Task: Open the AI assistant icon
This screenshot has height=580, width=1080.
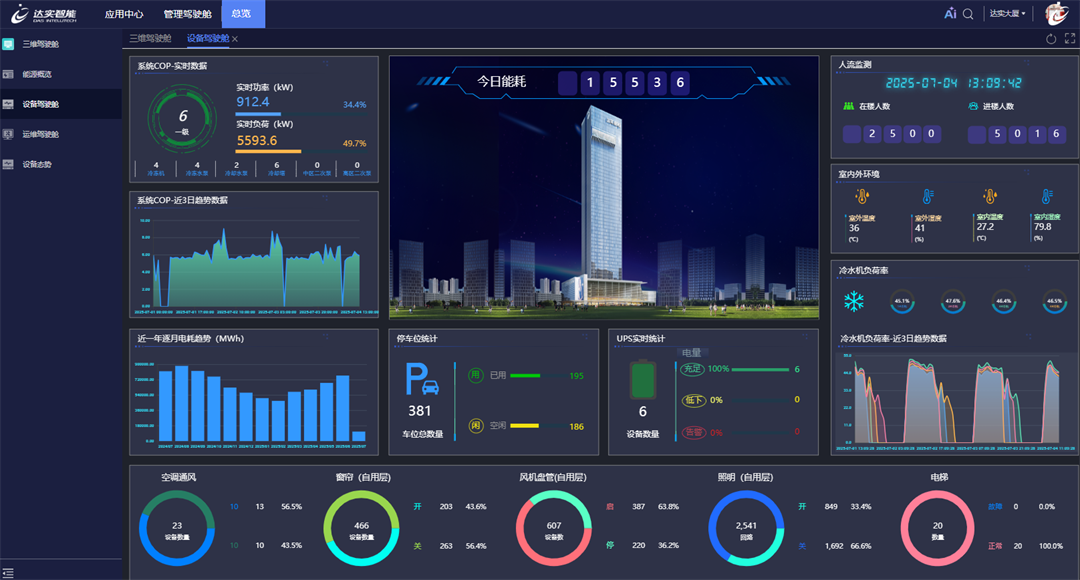Action: [950, 14]
